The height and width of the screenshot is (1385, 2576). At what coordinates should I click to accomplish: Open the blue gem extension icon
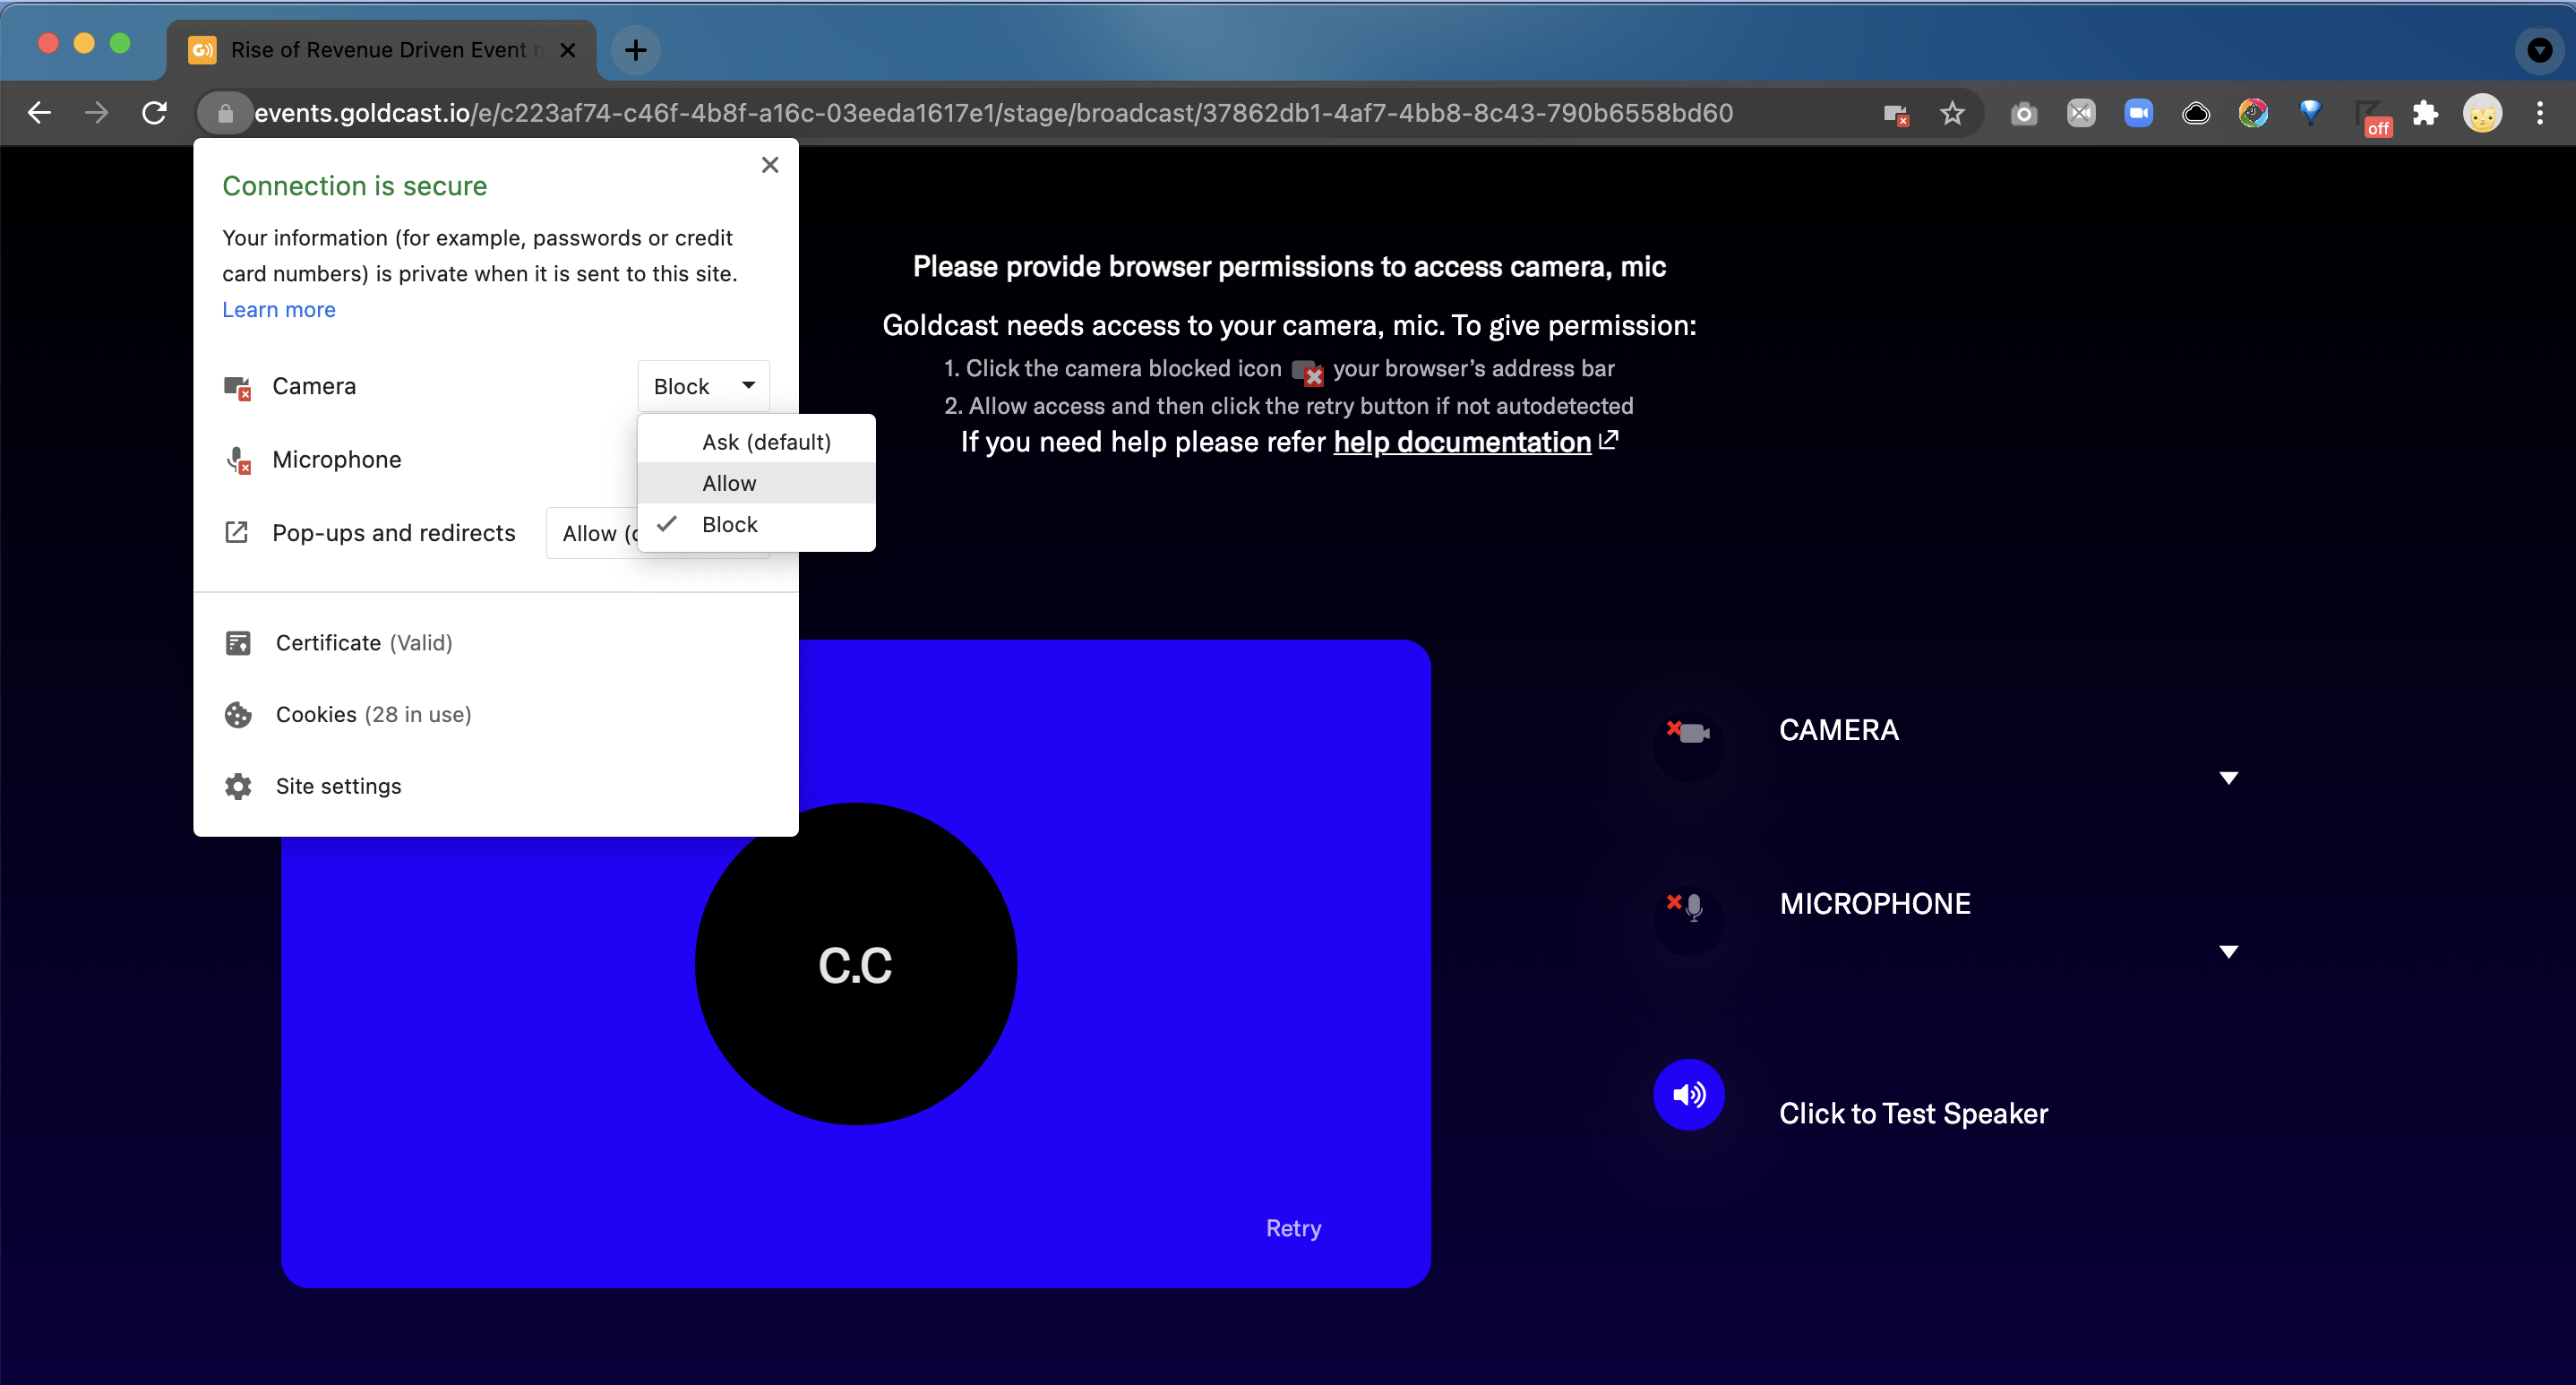tap(2310, 113)
